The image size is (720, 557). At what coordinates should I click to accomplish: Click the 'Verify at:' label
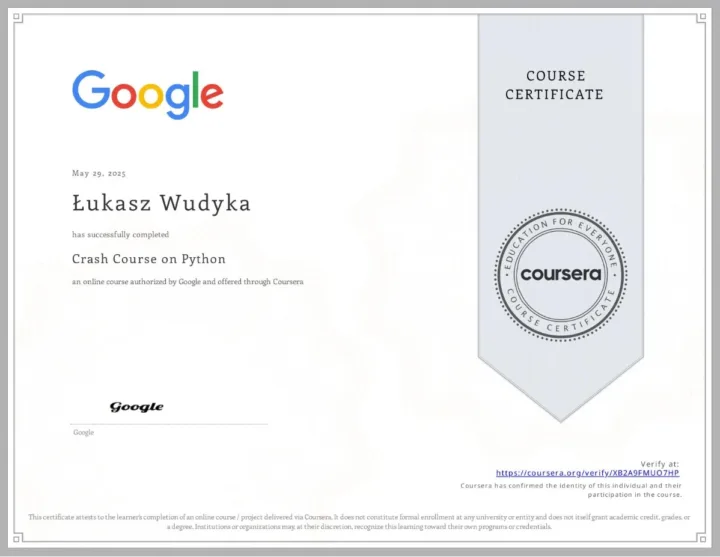659,464
